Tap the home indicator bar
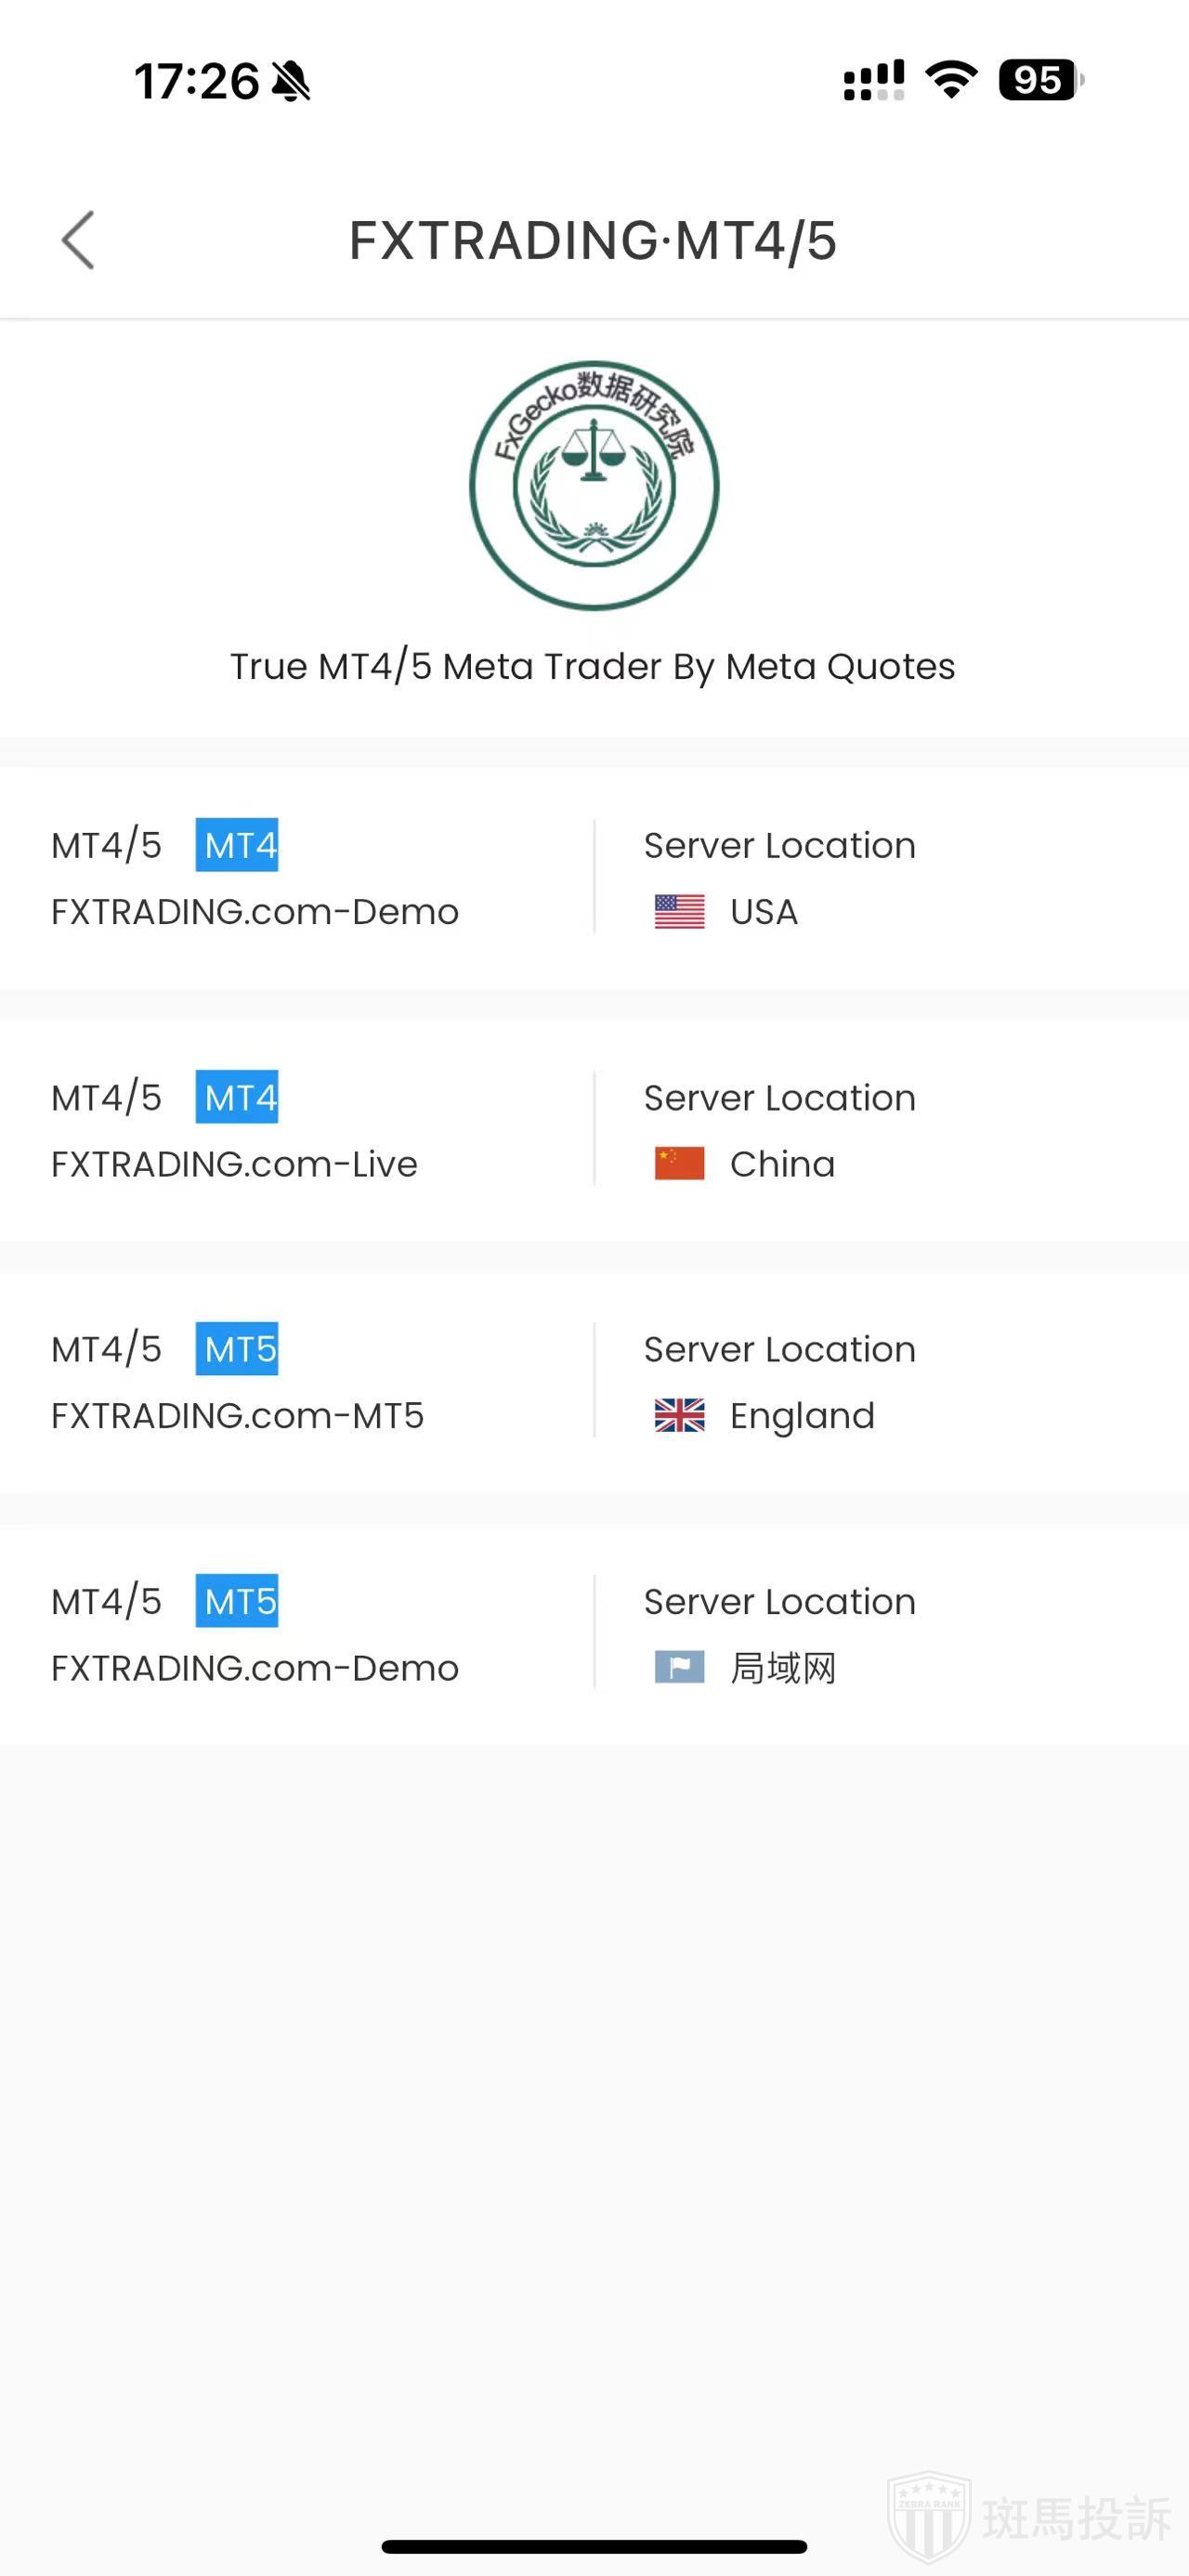Viewport: 1189px width, 2576px height. tap(594, 2545)
